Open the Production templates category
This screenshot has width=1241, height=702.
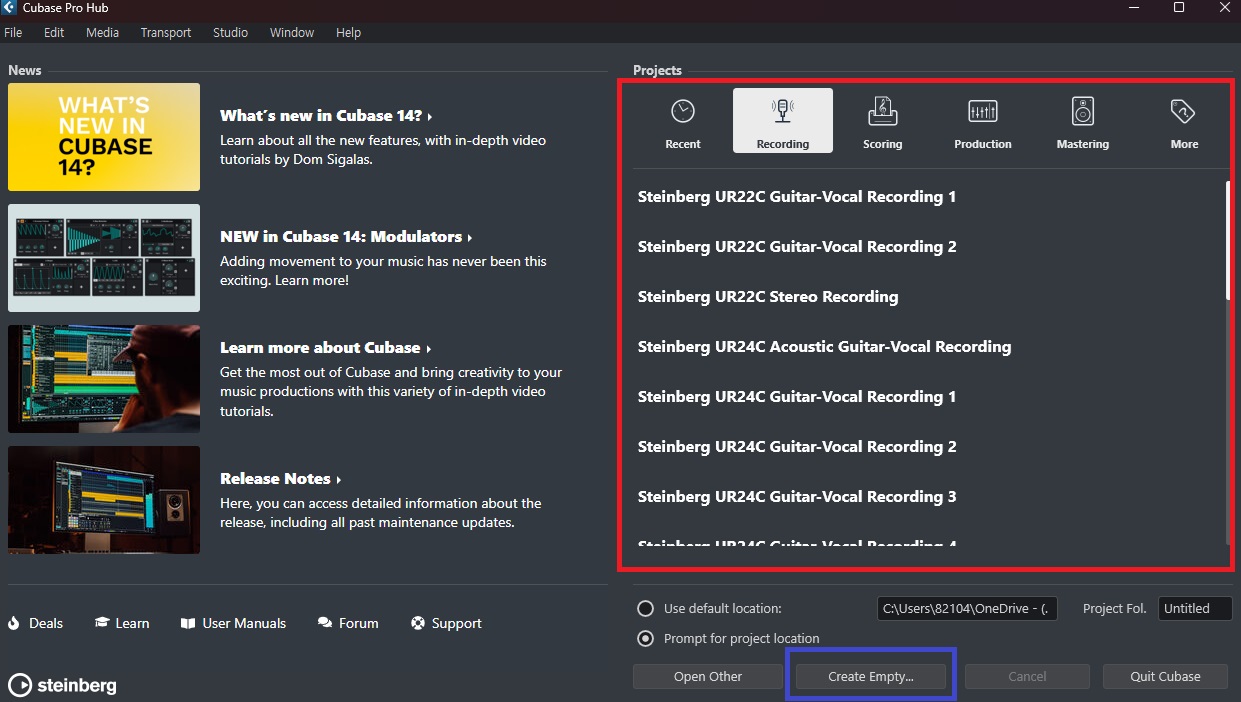pos(983,122)
